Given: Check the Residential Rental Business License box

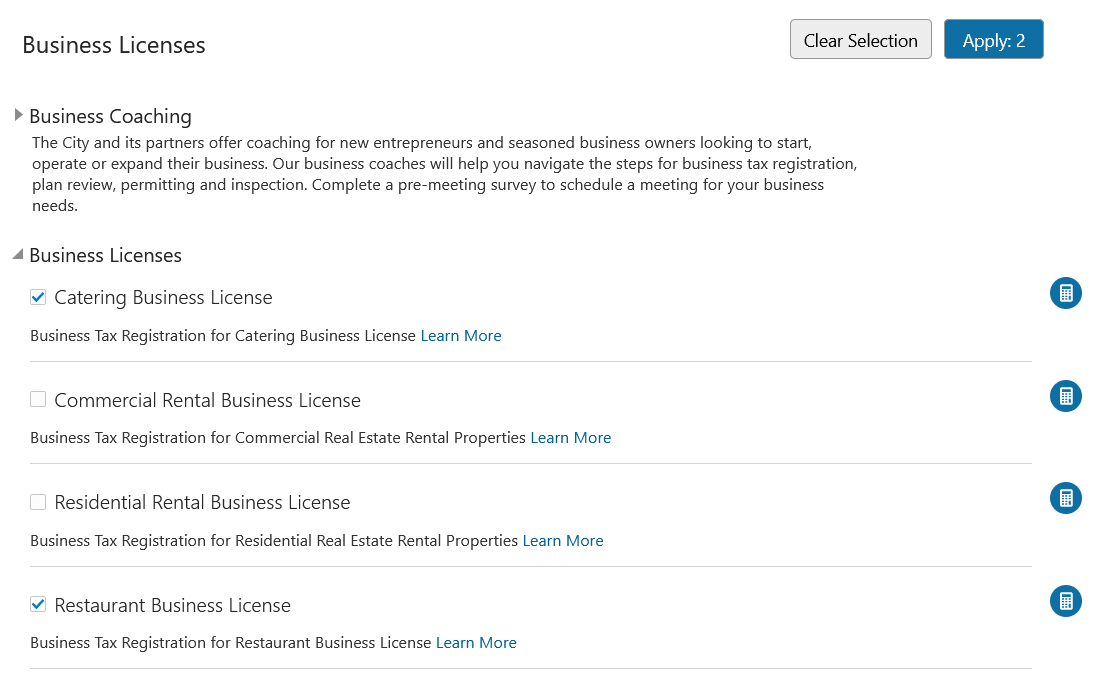Looking at the screenshot, I should point(38,501).
